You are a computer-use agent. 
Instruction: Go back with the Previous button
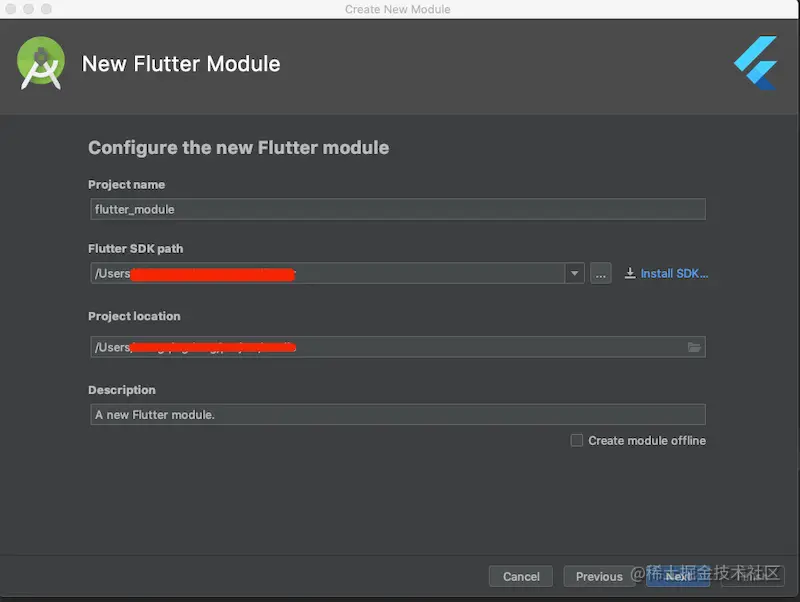(599, 576)
